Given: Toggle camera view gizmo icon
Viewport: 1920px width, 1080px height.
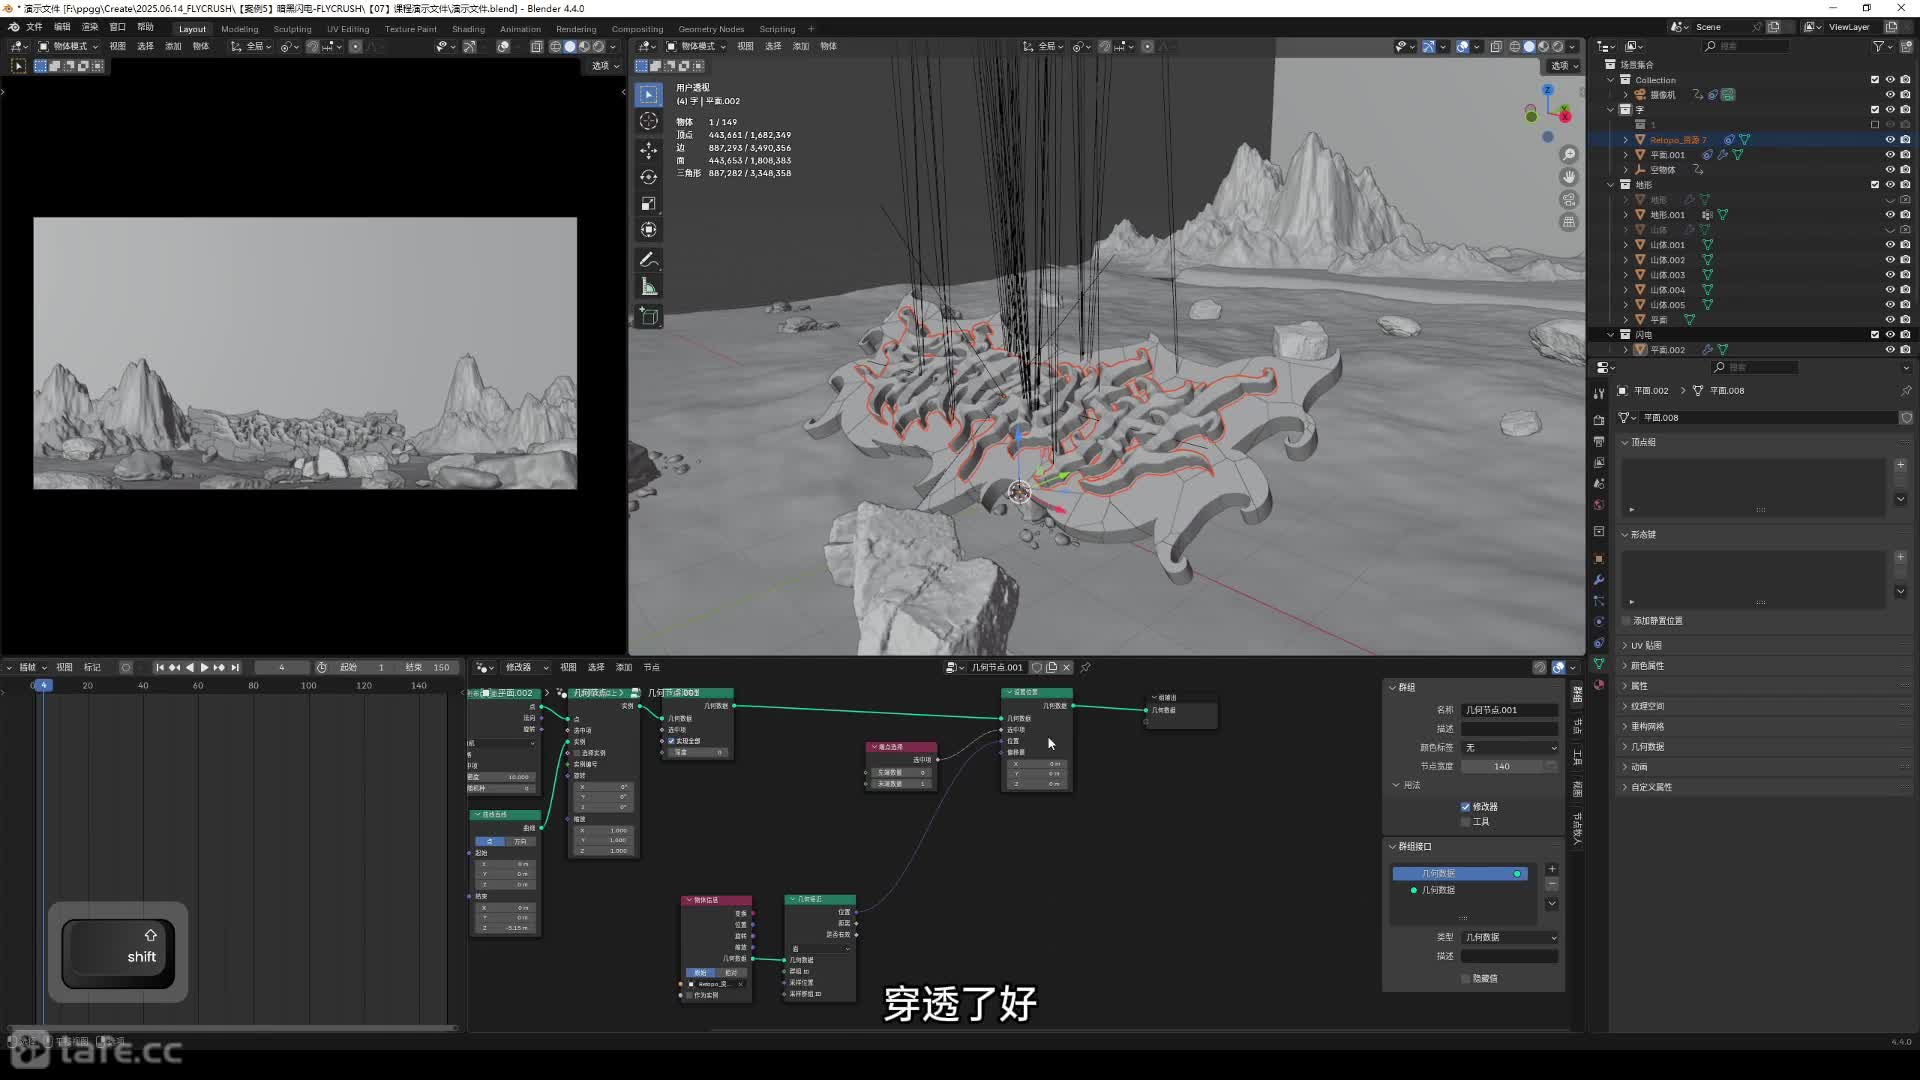Looking at the screenshot, I should coord(1569,200).
